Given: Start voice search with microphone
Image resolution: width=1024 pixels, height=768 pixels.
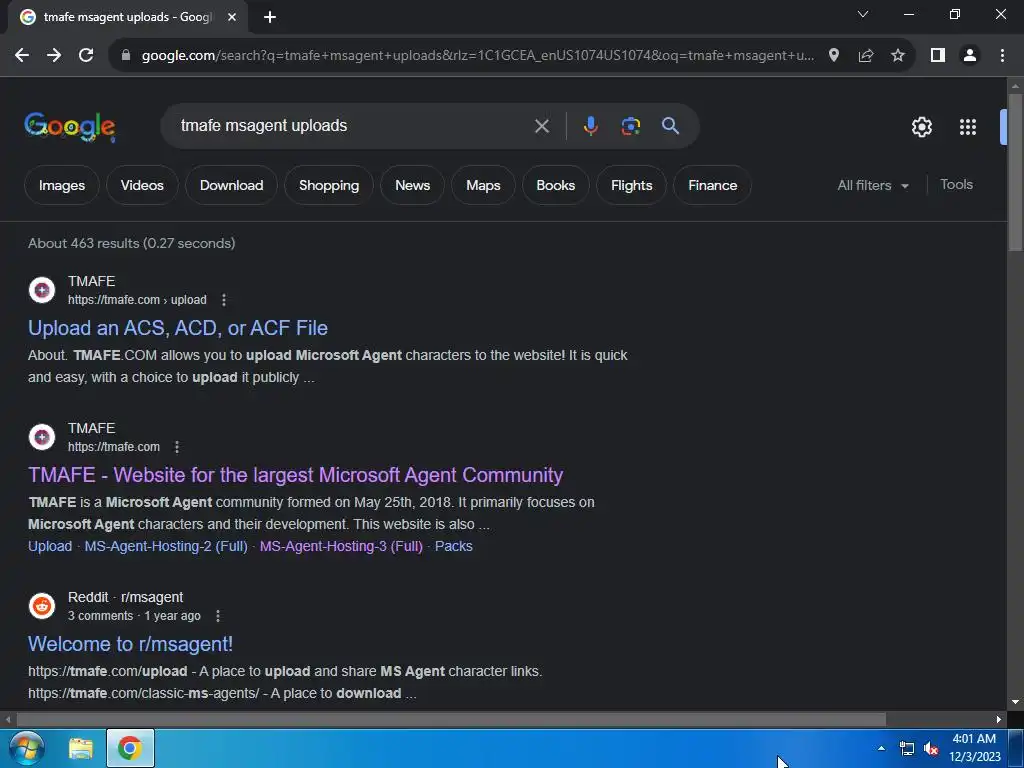Looking at the screenshot, I should (590, 126).
